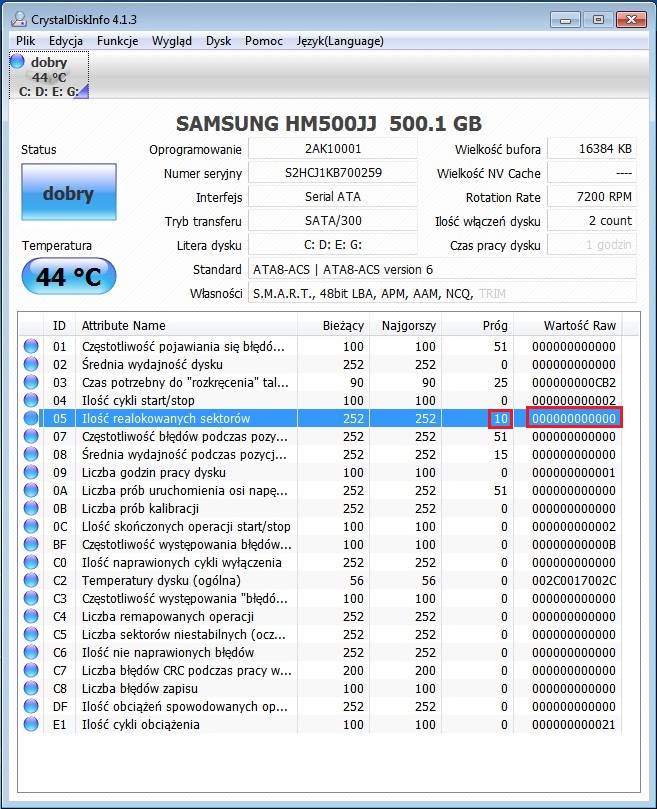
Task: Click status orb for attribute C3
Action: pyautogui.click(x=31, y=598)
